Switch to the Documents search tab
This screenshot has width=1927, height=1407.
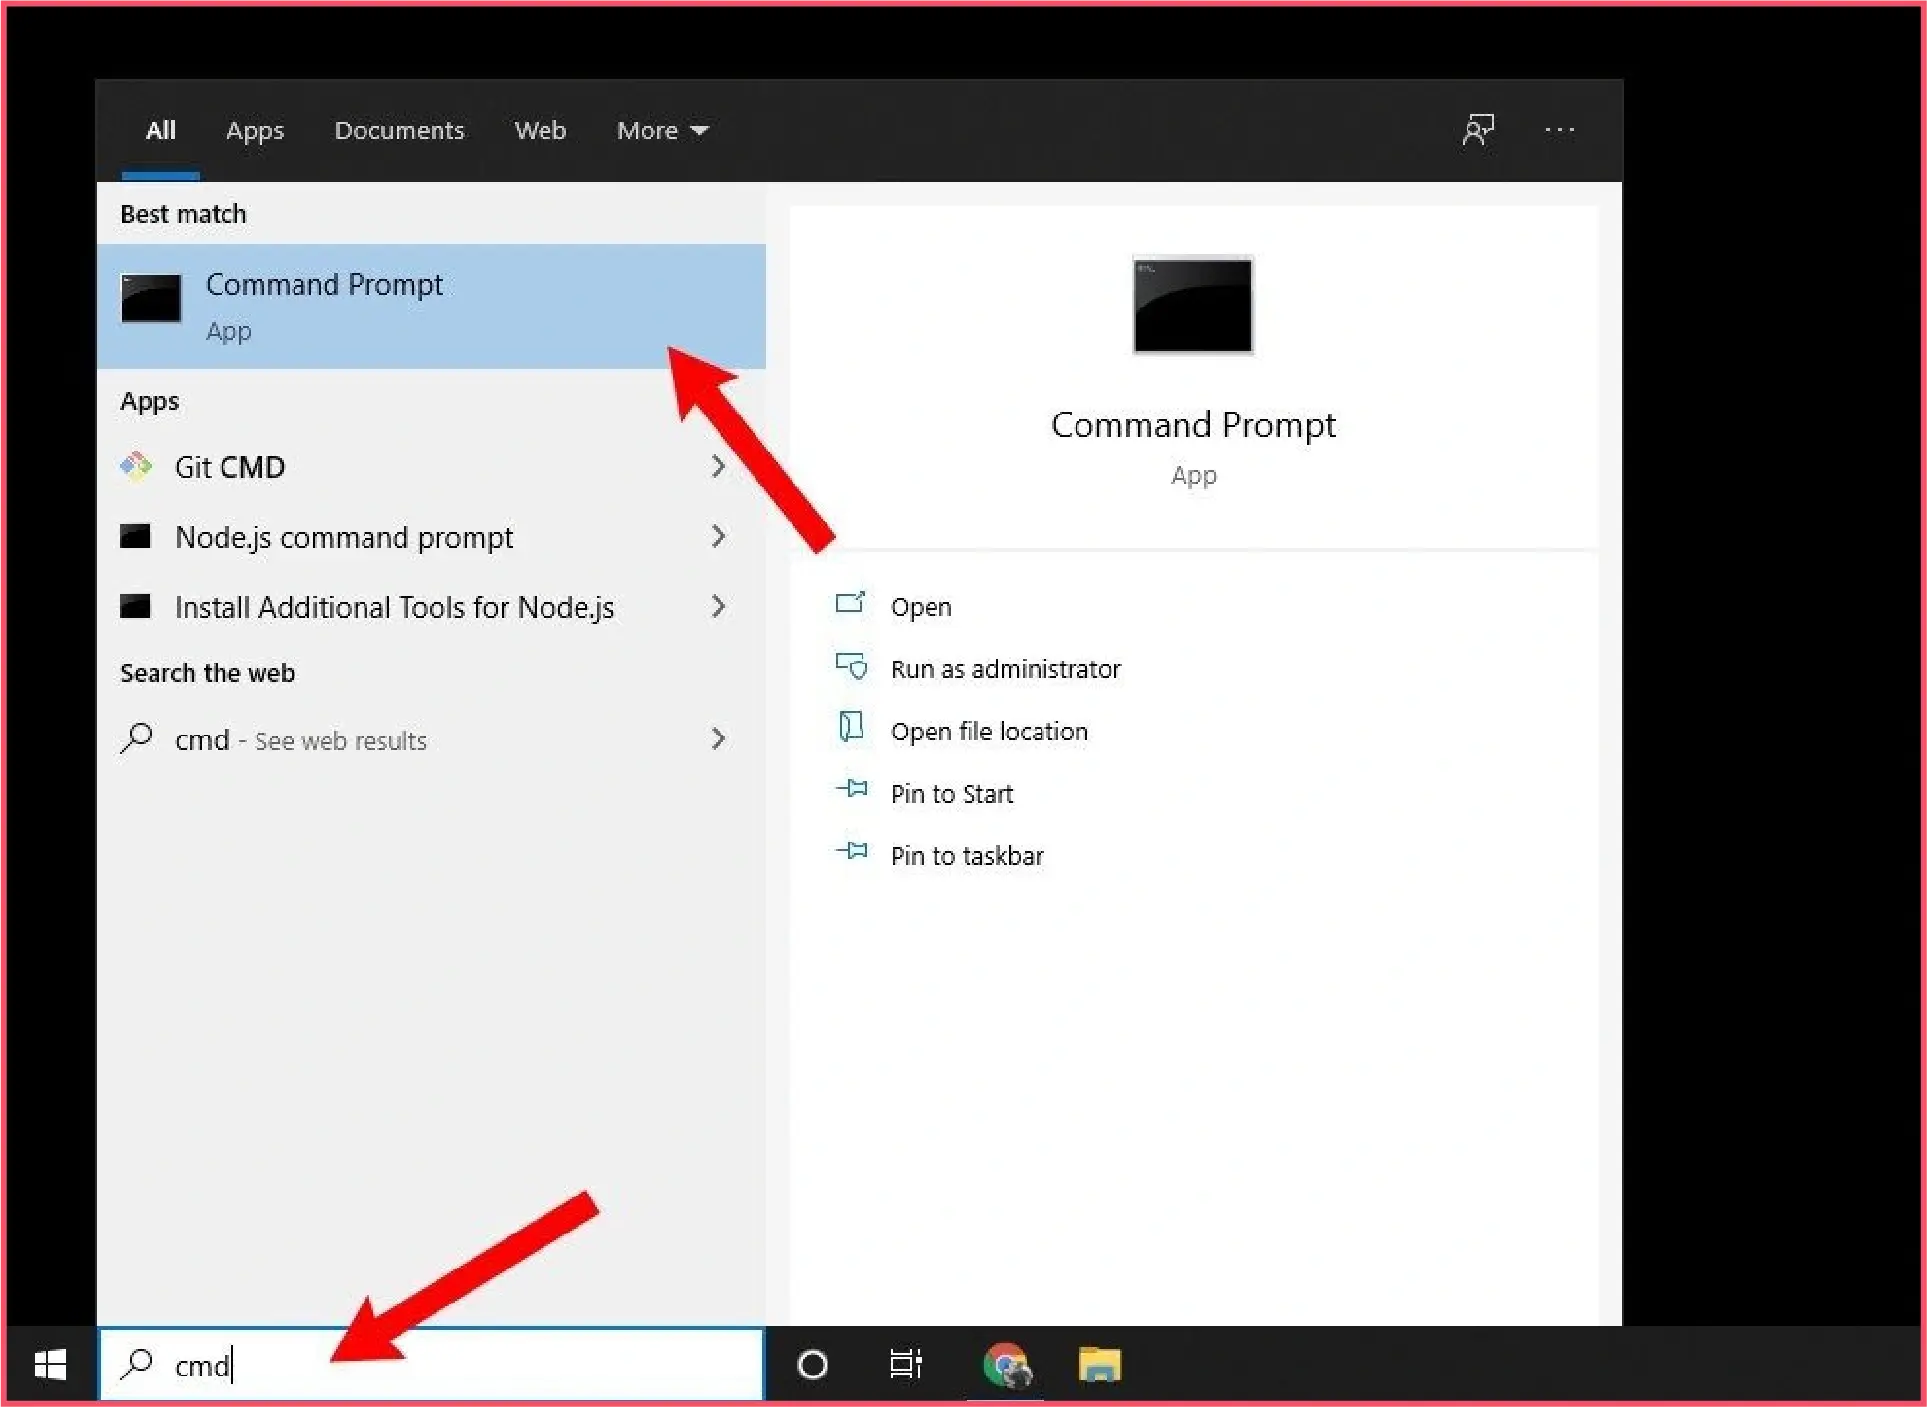[x=399, y=130]
